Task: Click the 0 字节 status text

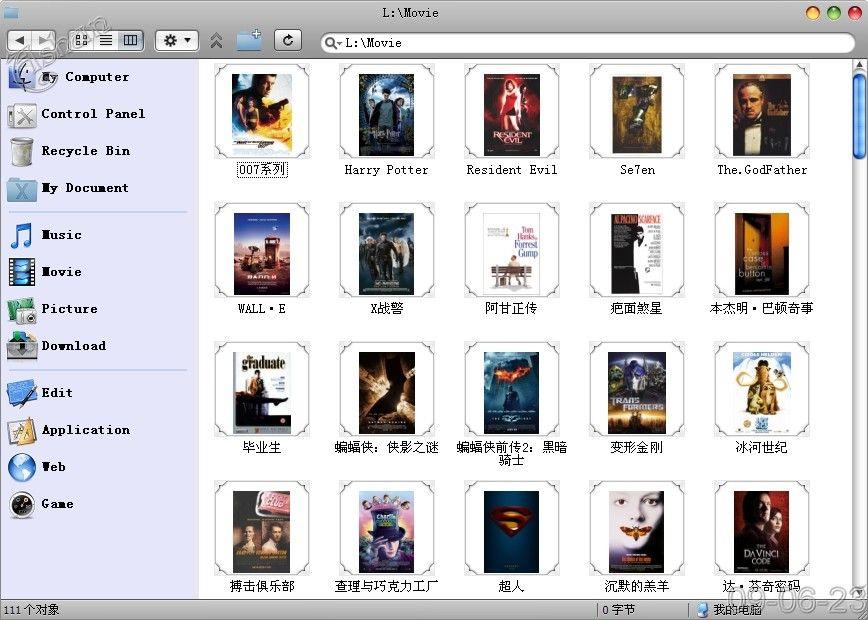Action: tap(618, 610)
